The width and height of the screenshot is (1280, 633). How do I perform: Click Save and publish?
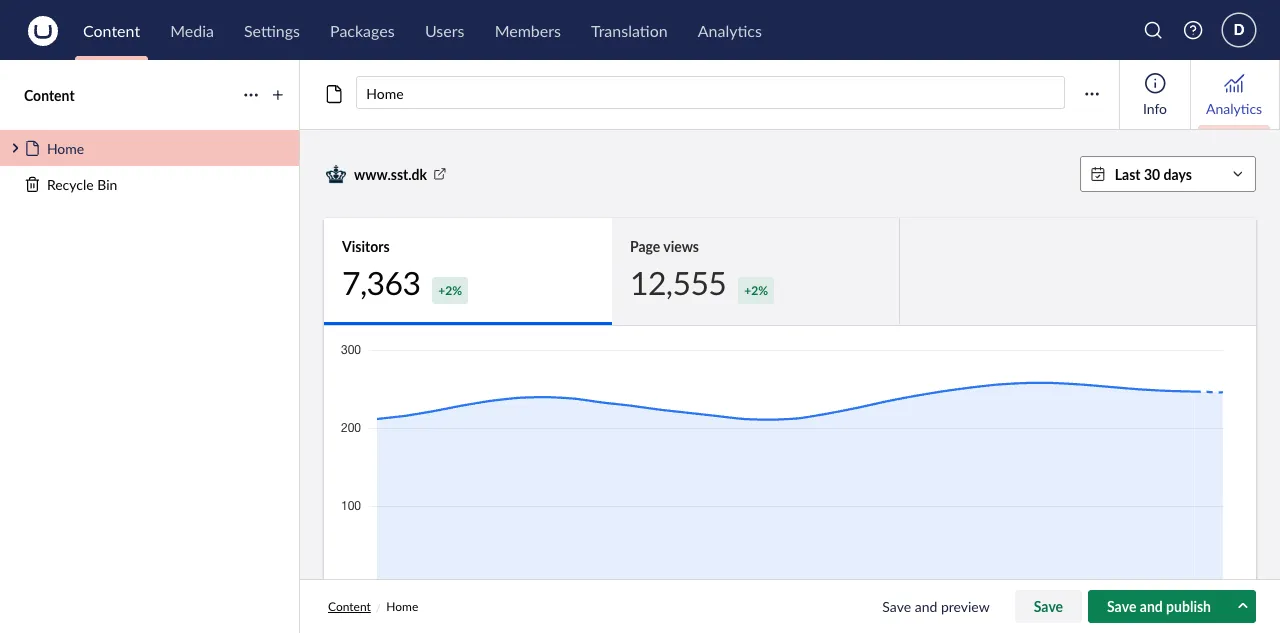[1159, 606]
